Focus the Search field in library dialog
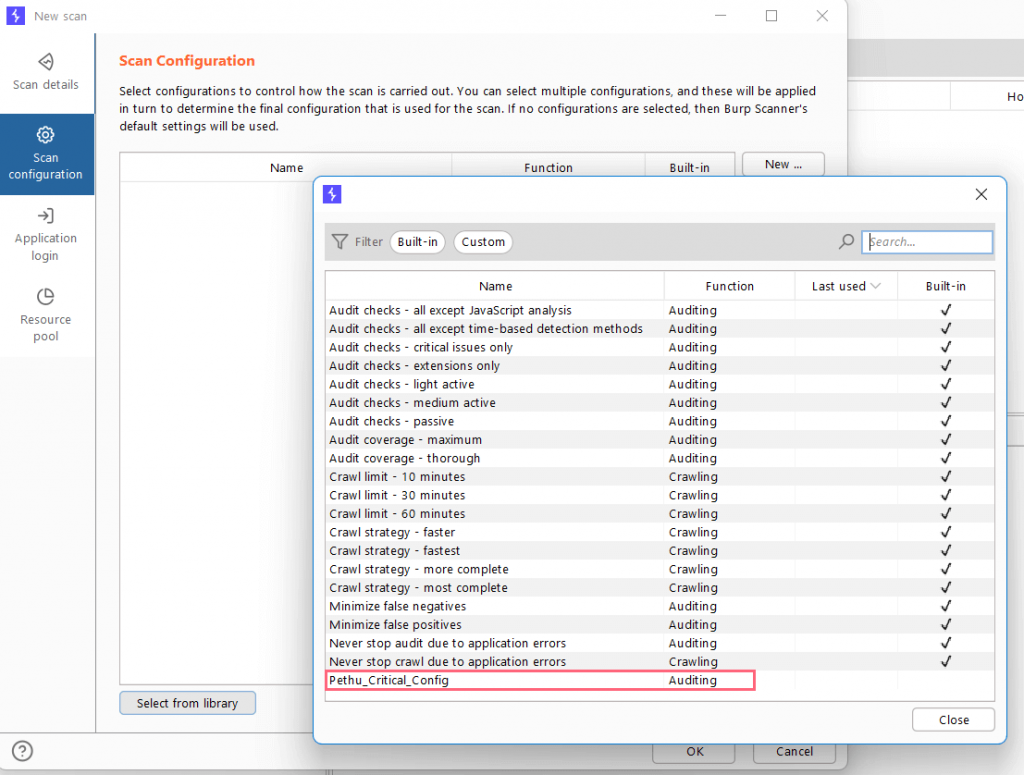 (927, 242)
